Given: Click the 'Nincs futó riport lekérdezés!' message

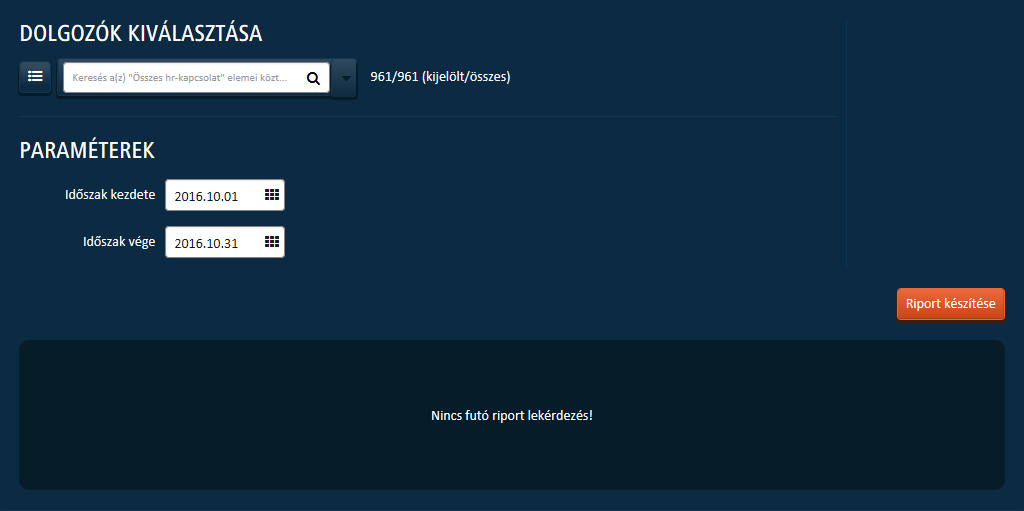Looking at the screenshot, I should [511, 414].
